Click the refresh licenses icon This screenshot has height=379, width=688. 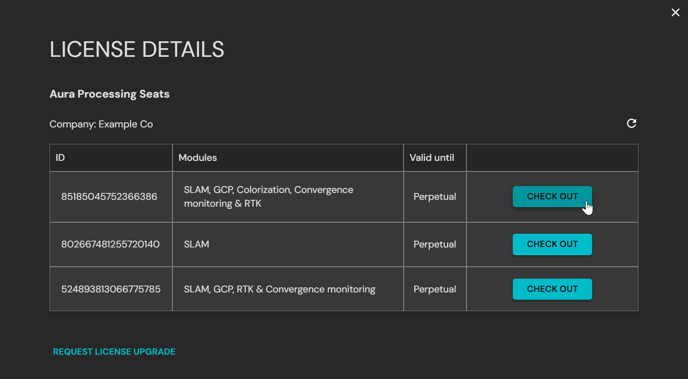point(631,124)
